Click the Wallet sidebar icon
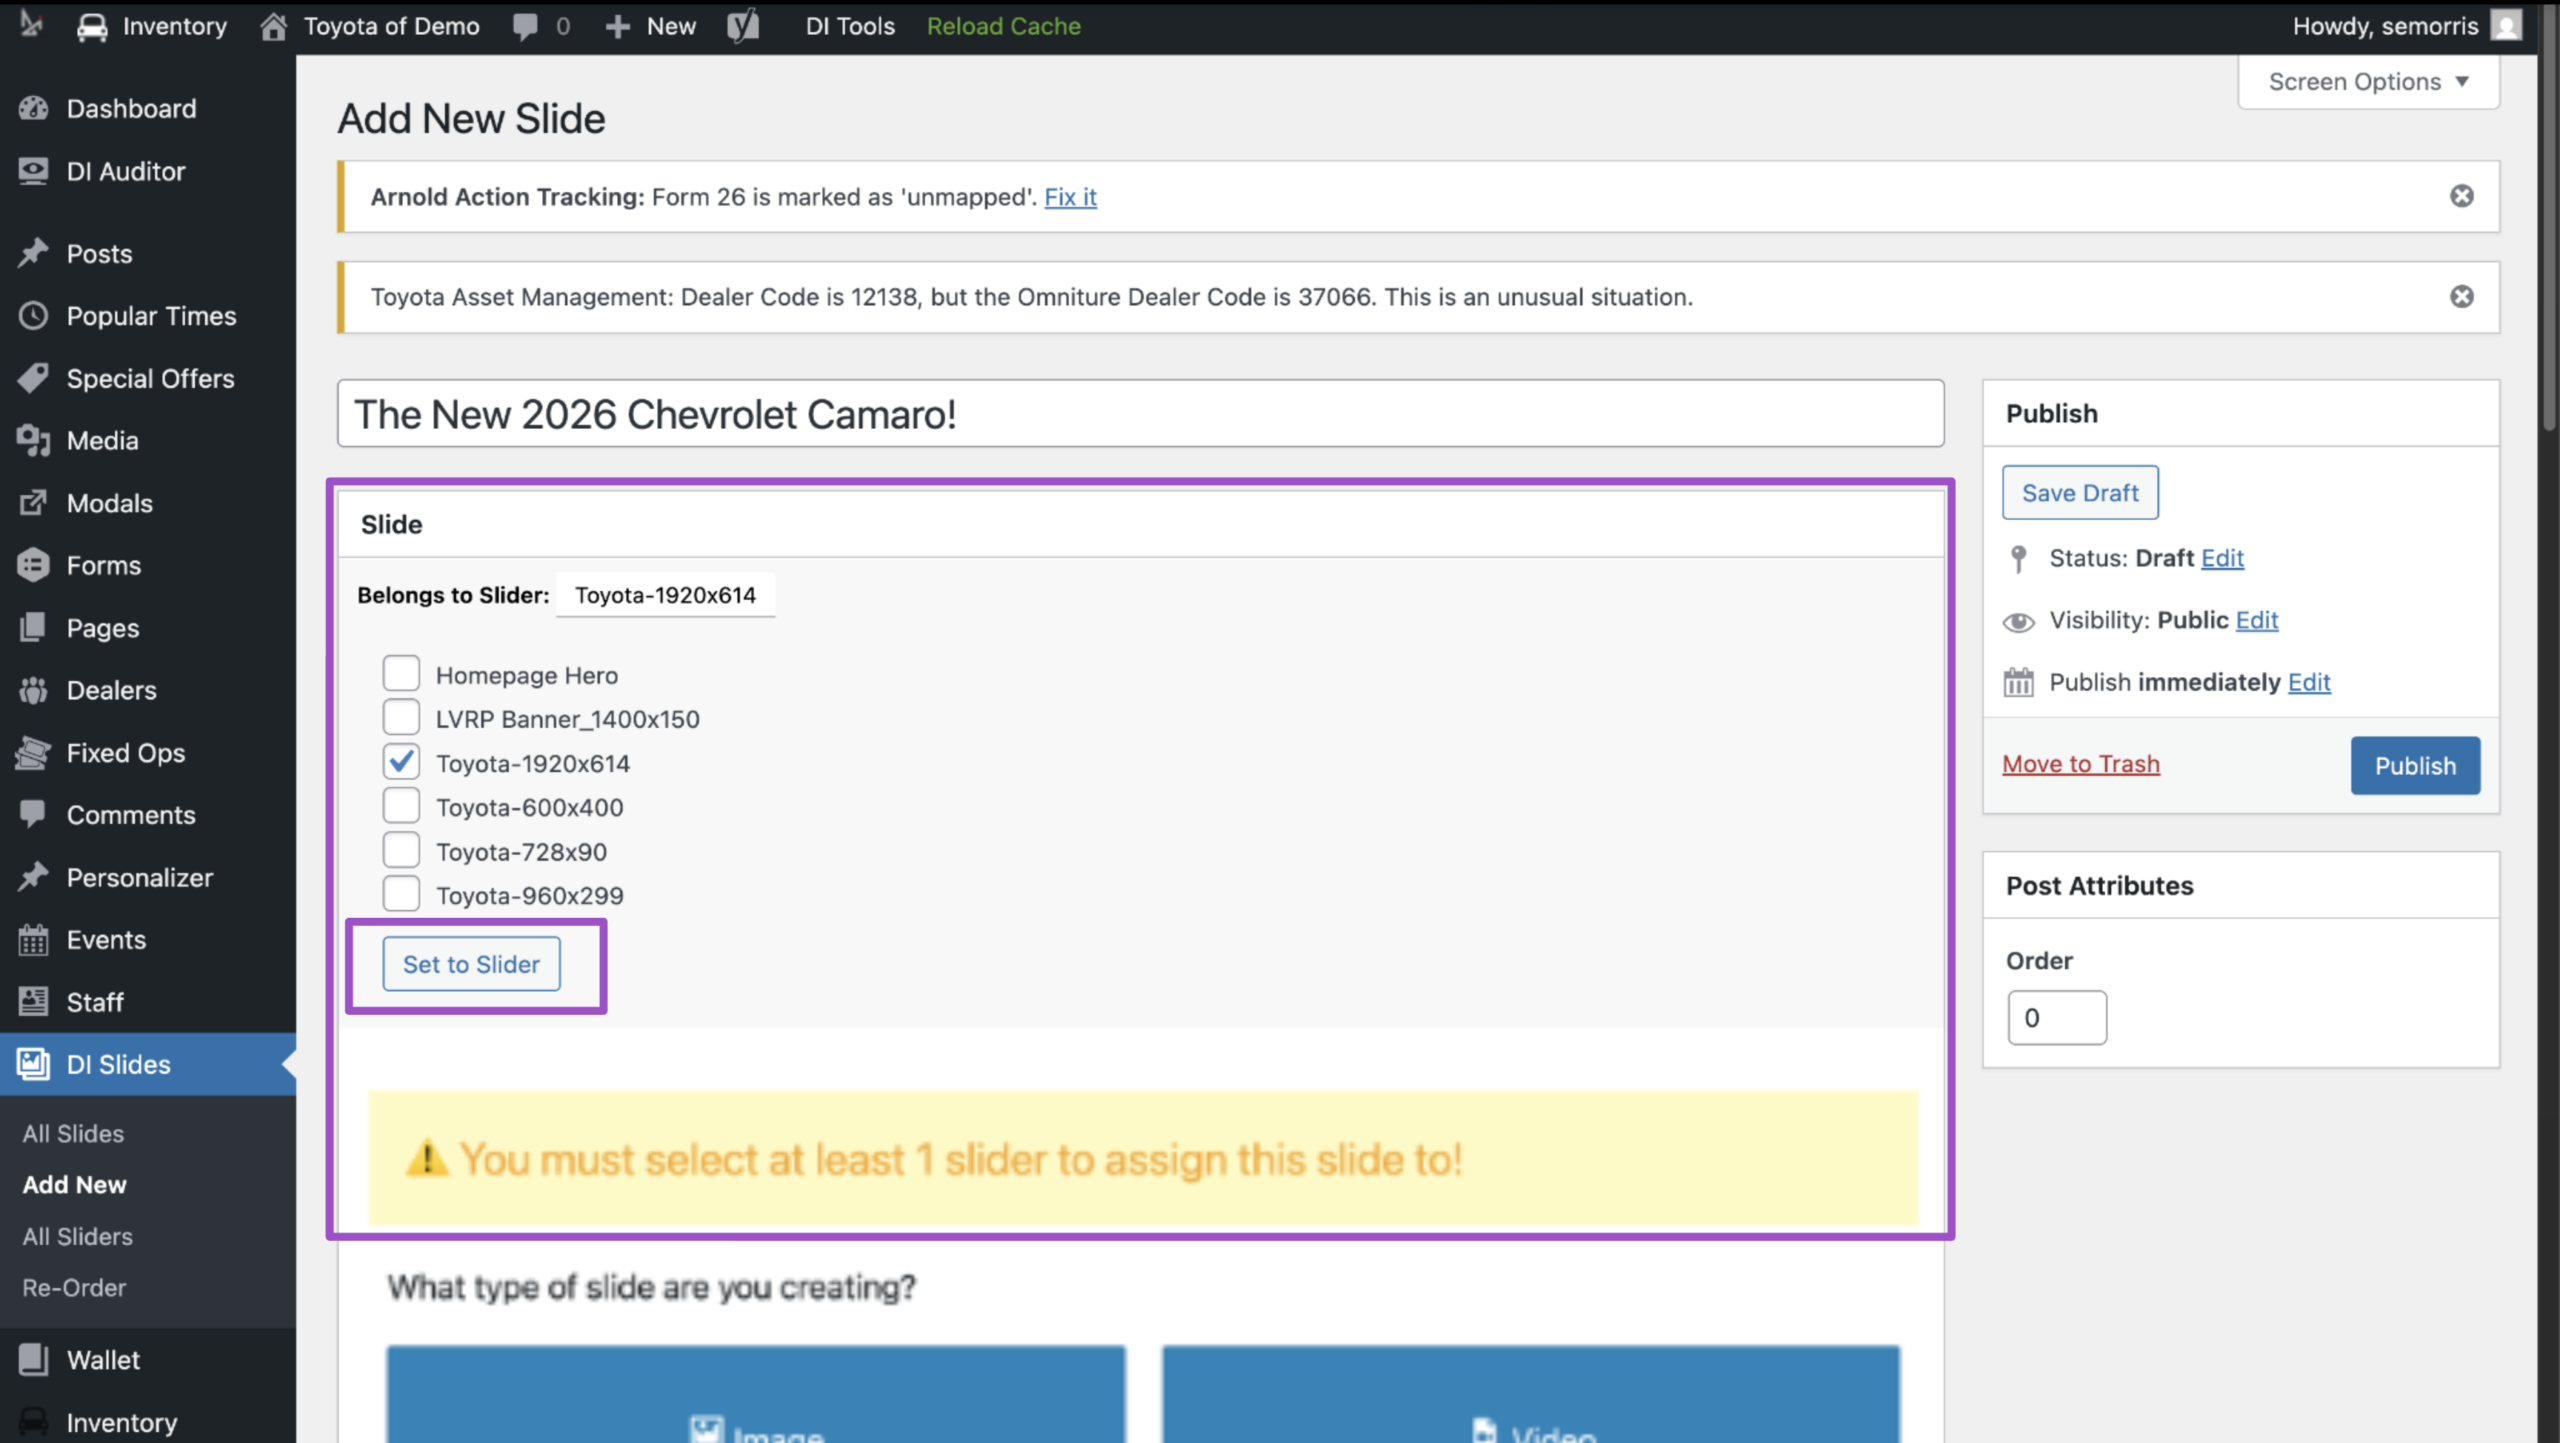This screenshot has width=2560, height=1443. tap(33, 1359)
